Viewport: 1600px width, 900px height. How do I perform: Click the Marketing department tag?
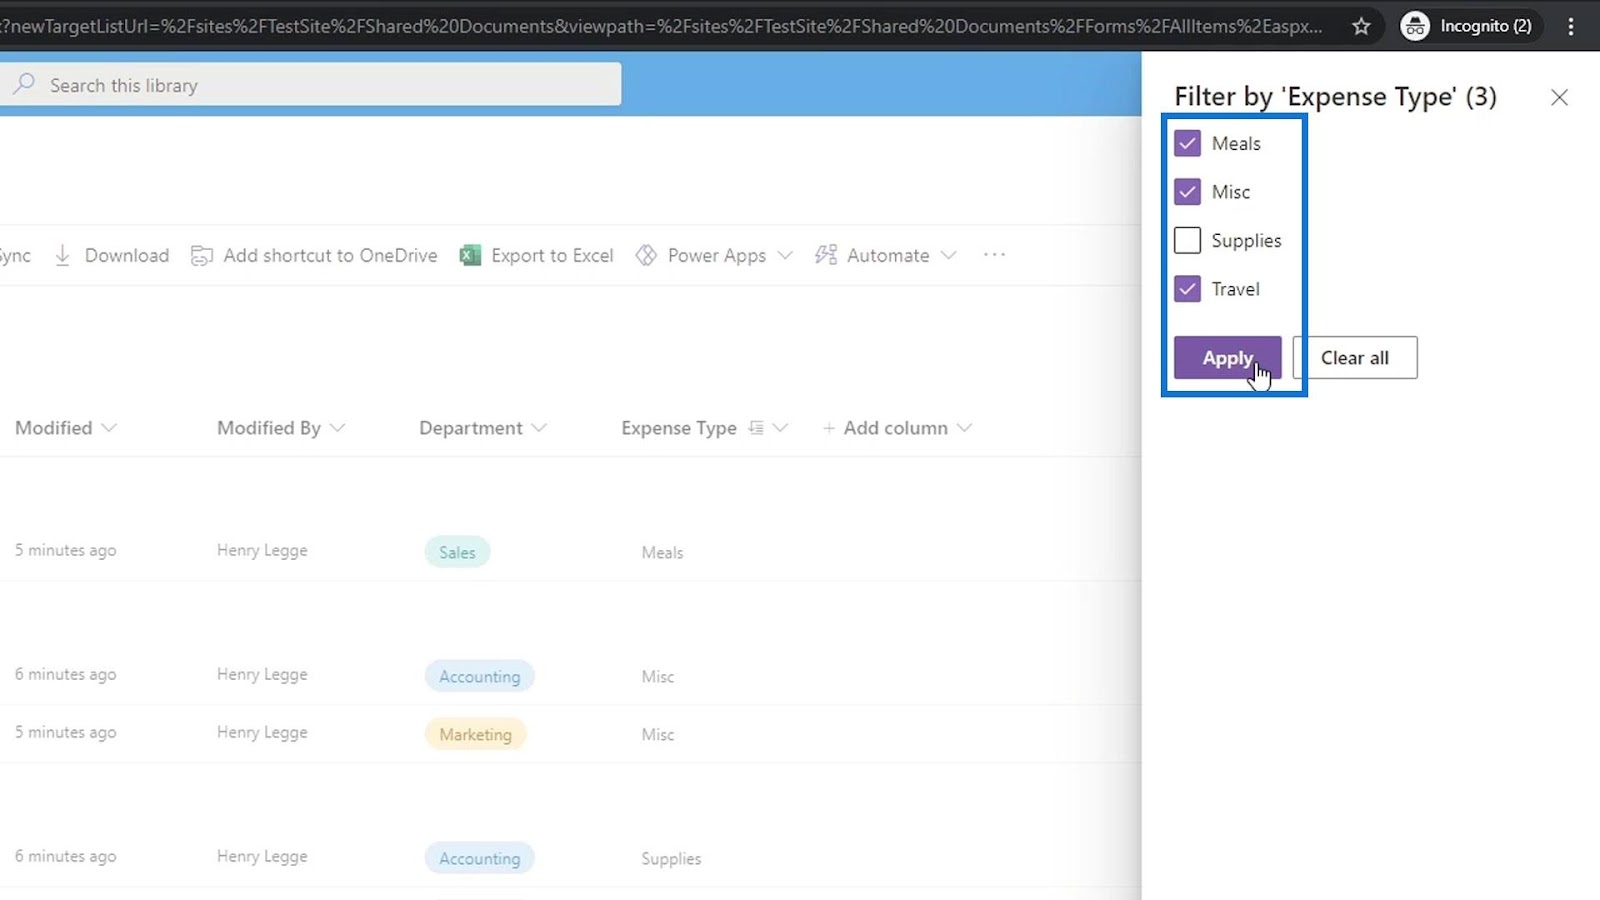coord(475,734)
